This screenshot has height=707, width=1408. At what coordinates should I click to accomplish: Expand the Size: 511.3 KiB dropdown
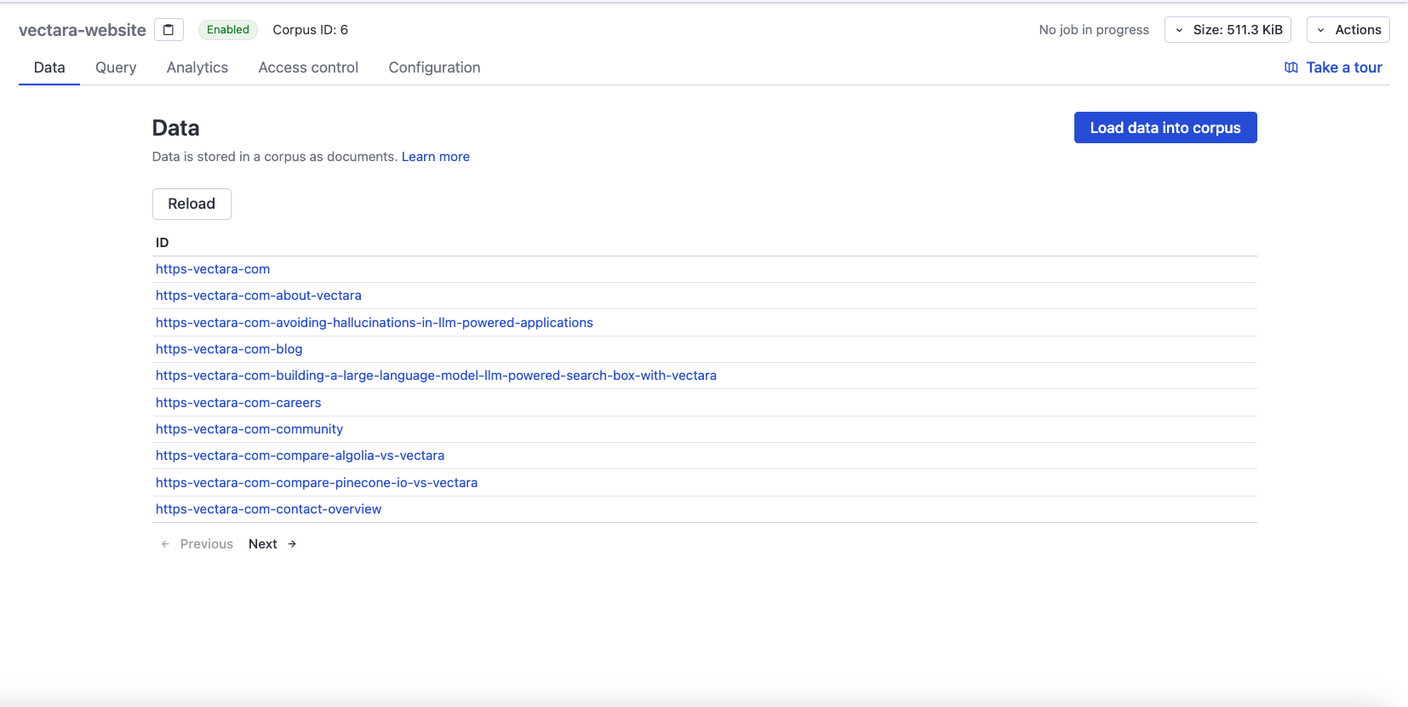pos(1227,30)
